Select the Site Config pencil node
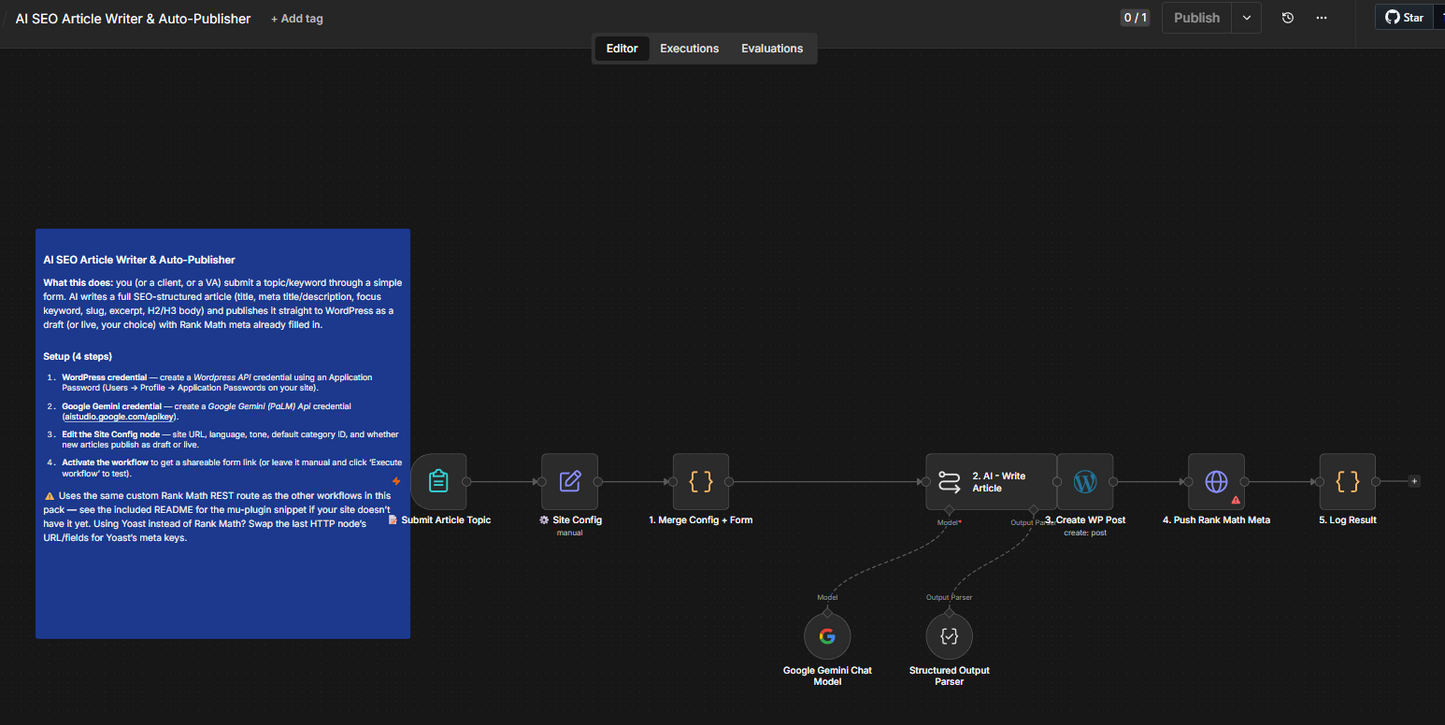Image resolution: width=1445 pixels, height=725 pixels. pyautogui.click(x=570, y=482)
